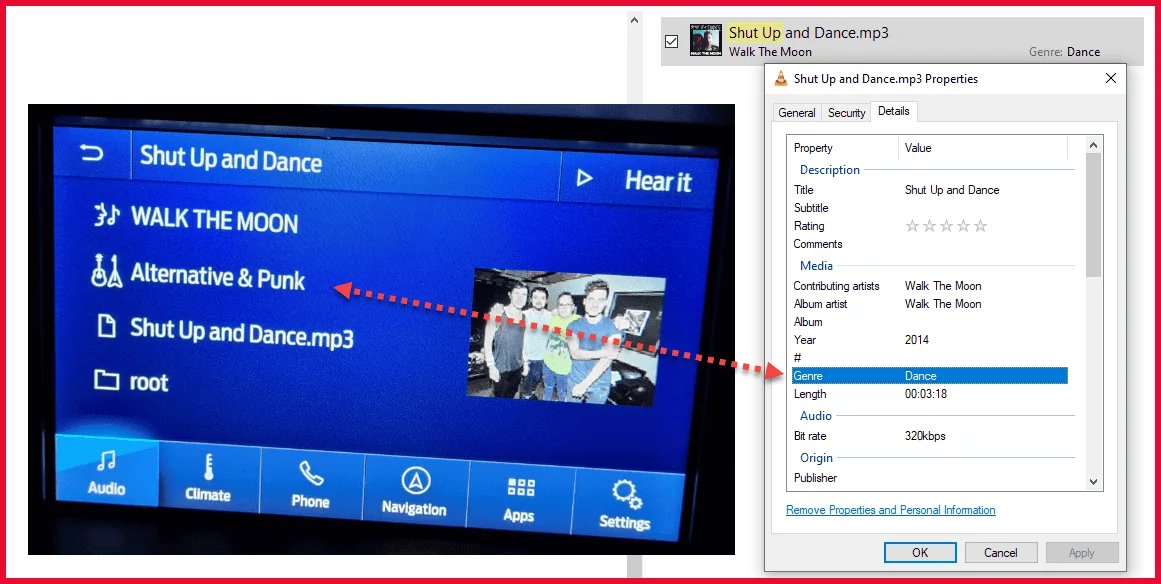Uncheck the Shut Up and Dance.mp3 checkbox

coord(671,41)
